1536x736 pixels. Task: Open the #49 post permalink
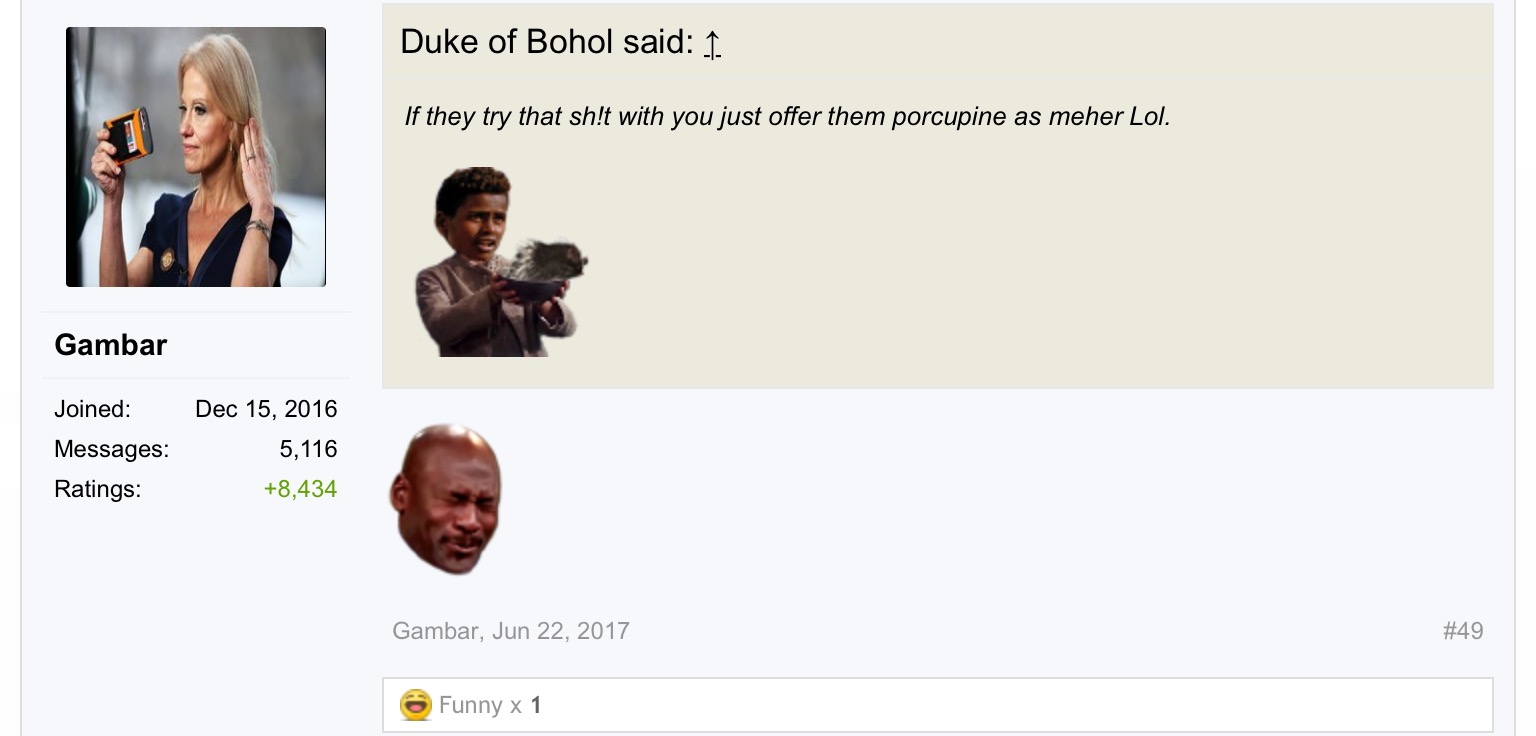1463,631
